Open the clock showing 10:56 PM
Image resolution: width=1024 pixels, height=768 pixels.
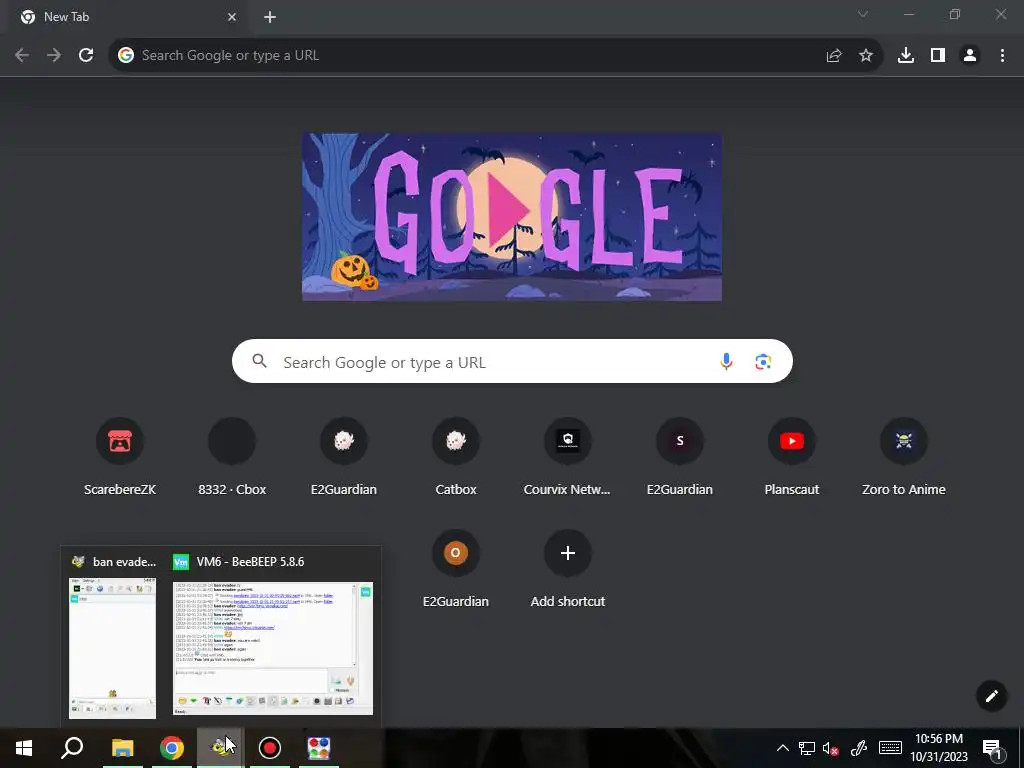click(939, 748)
